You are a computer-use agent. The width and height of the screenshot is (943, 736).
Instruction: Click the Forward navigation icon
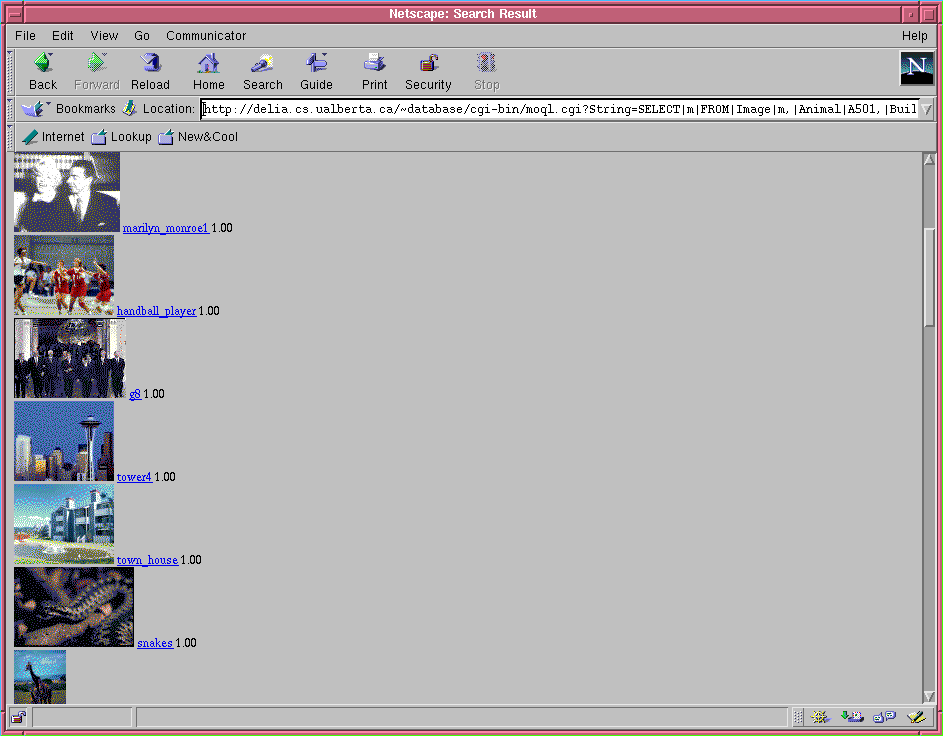[x=96, y=63]
